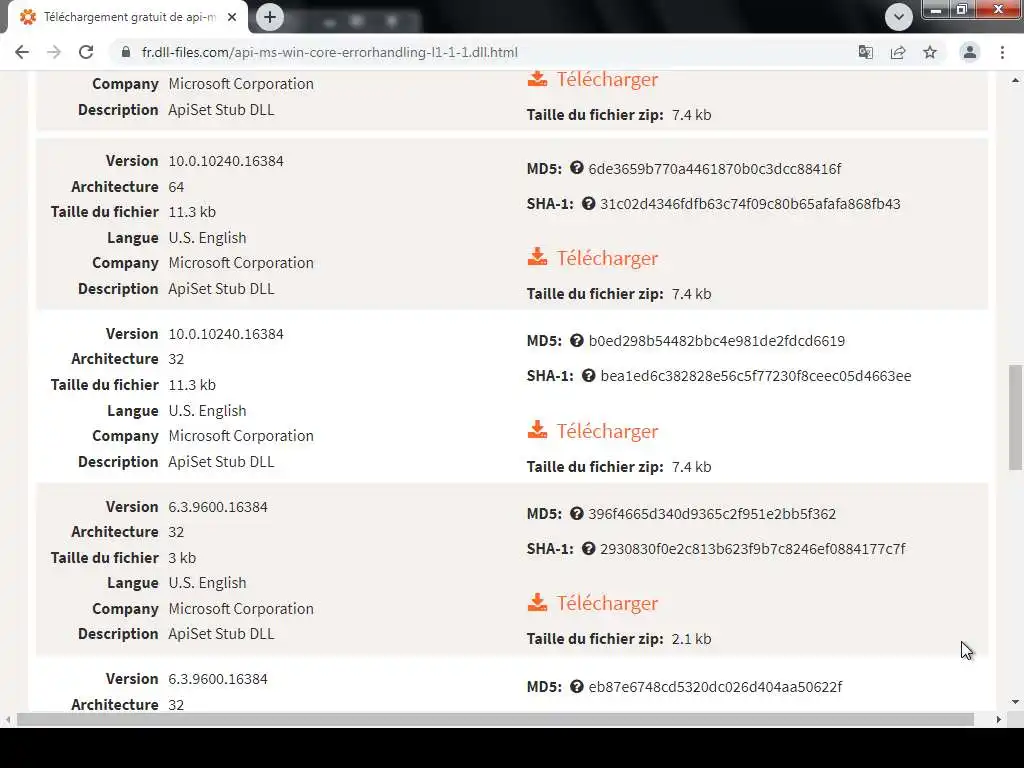Select SHA-1 hash bea1ed6c382828e56c5f77230f8ceec05d4663ee

[x=756, y=376]
